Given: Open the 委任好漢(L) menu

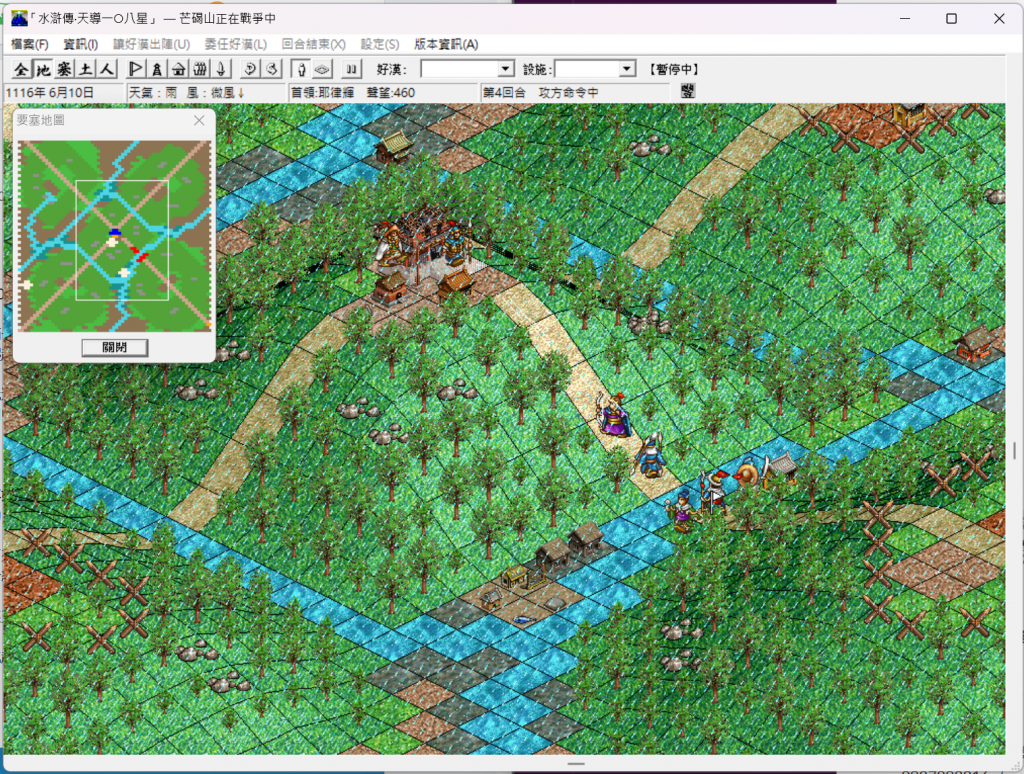Looking at the screenshot, I should coord(236,44).
